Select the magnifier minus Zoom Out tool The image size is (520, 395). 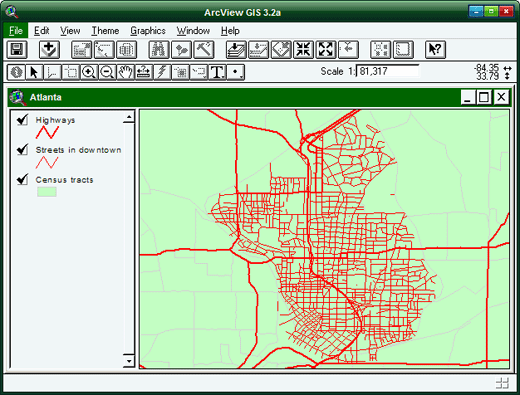coord(107,72)
